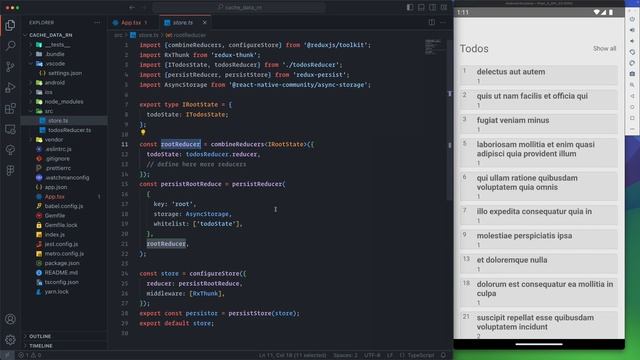Screen dimensions: 640x360
Task: Click the remote window status bar icon
Action: tap(7, 355)
